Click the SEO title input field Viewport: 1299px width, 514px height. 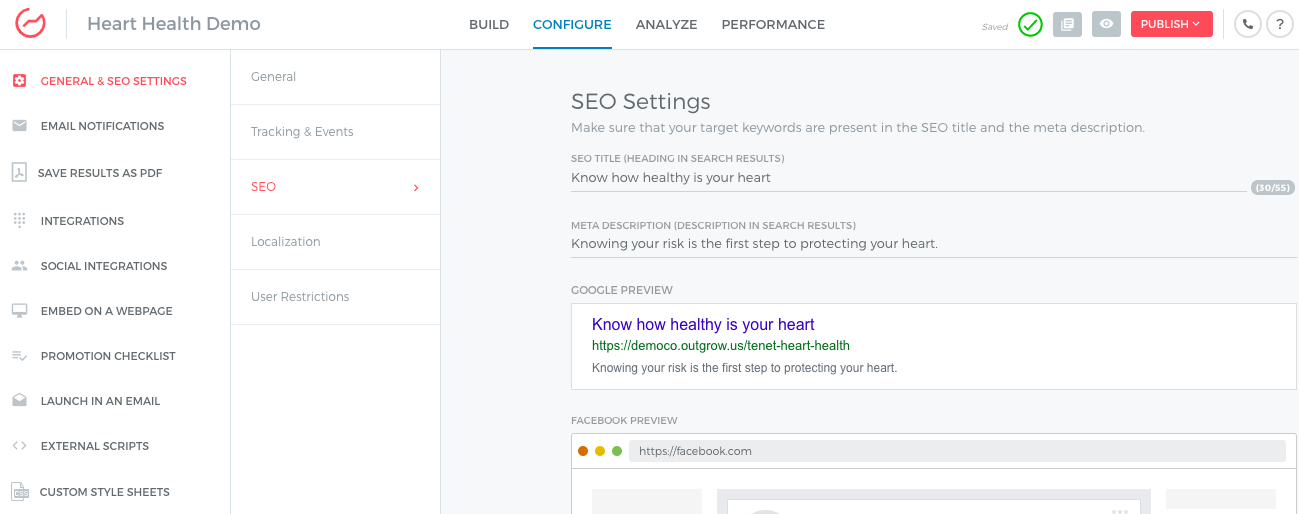[x=908, y=178]
